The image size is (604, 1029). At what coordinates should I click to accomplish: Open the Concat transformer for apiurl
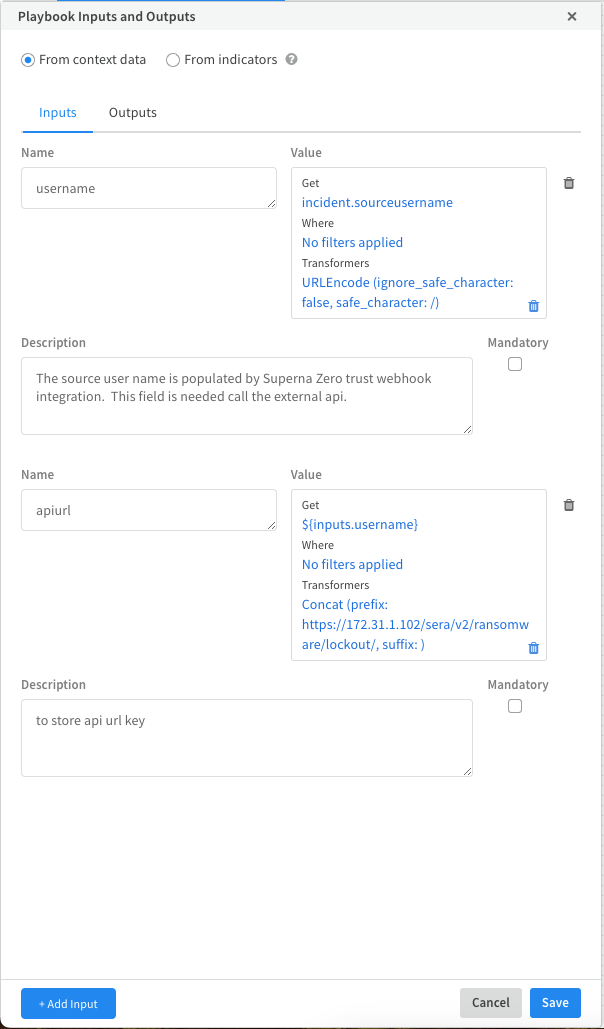pos(344,604)
